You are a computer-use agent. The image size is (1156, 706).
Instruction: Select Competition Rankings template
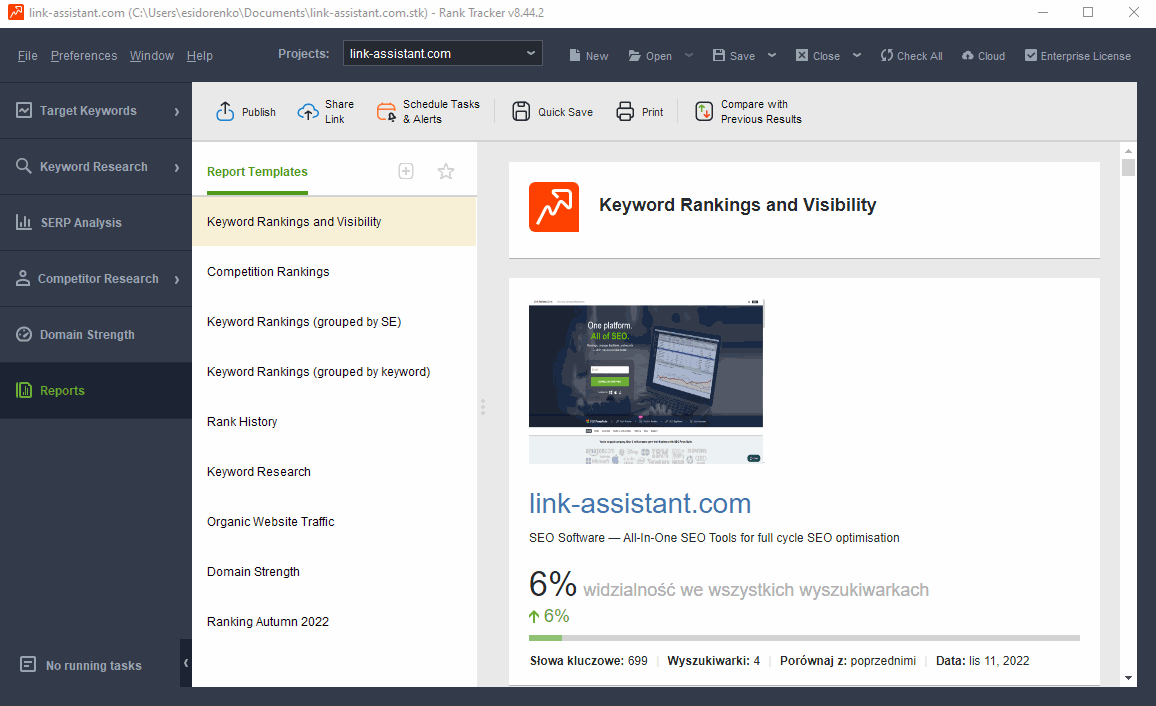tap(334, 271)
